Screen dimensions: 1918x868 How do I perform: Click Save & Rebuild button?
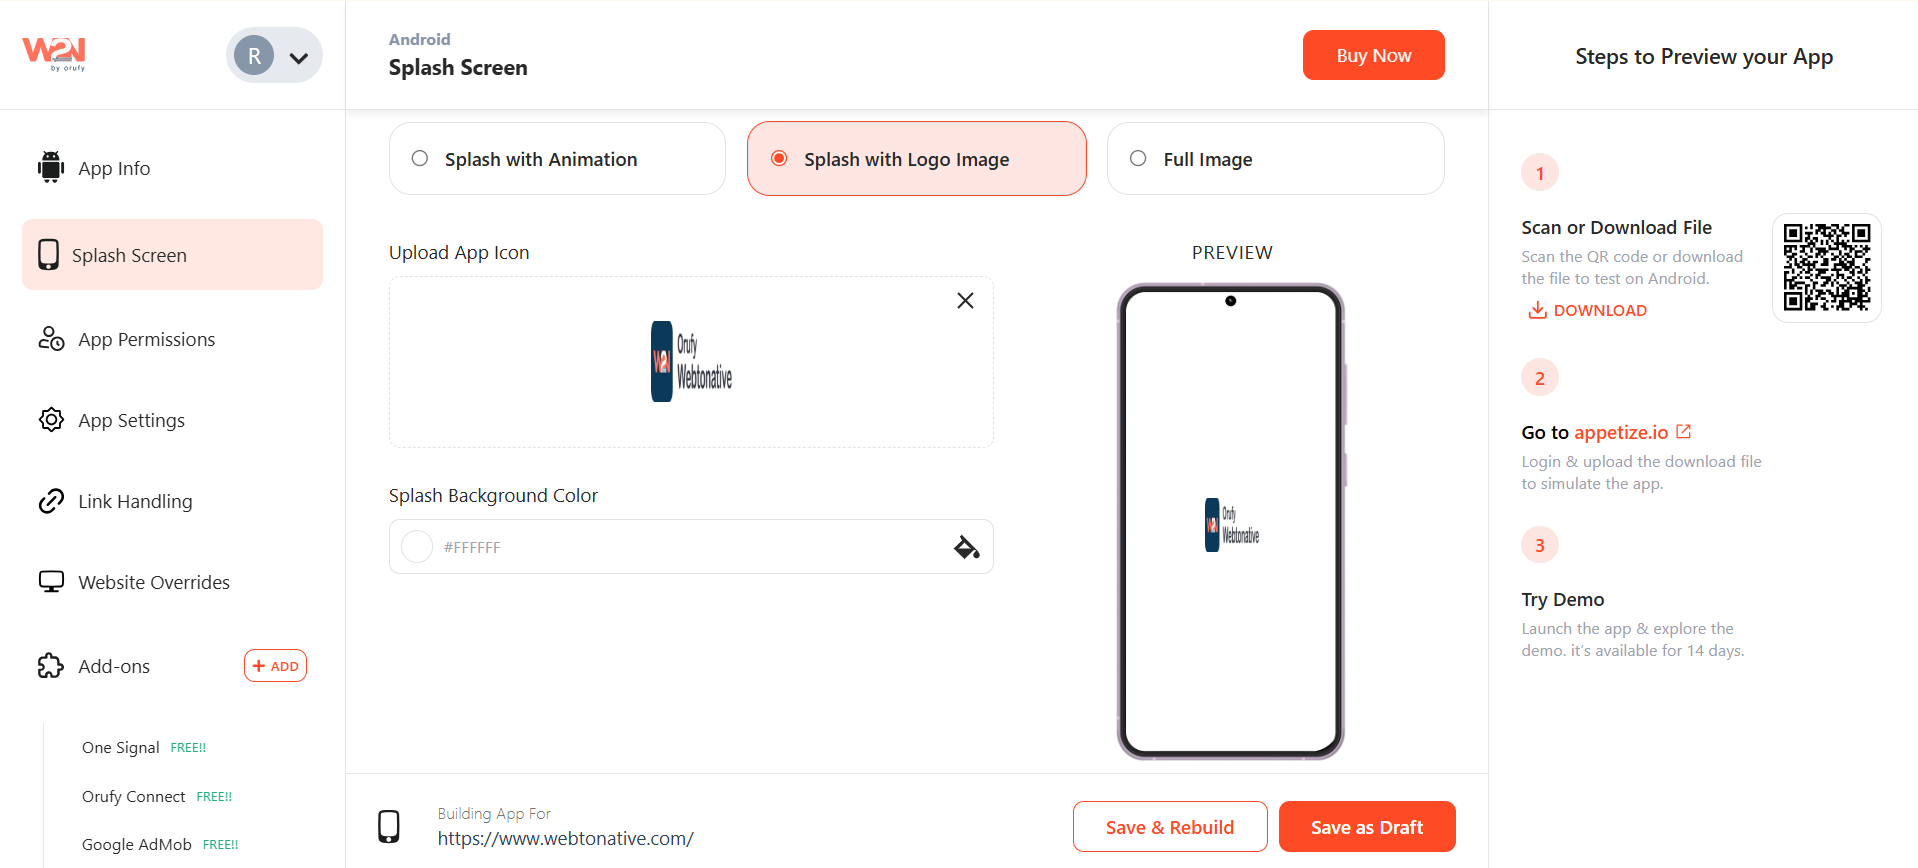1170,827
